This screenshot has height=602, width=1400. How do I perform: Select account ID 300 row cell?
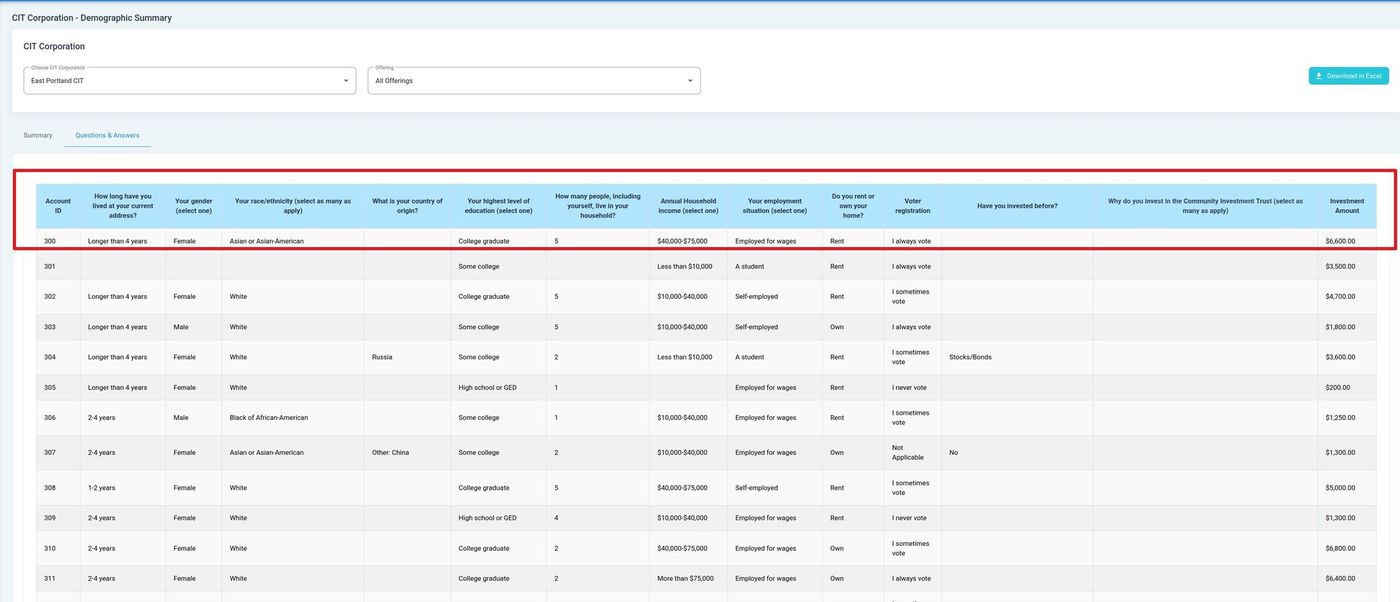coord(50,241)
